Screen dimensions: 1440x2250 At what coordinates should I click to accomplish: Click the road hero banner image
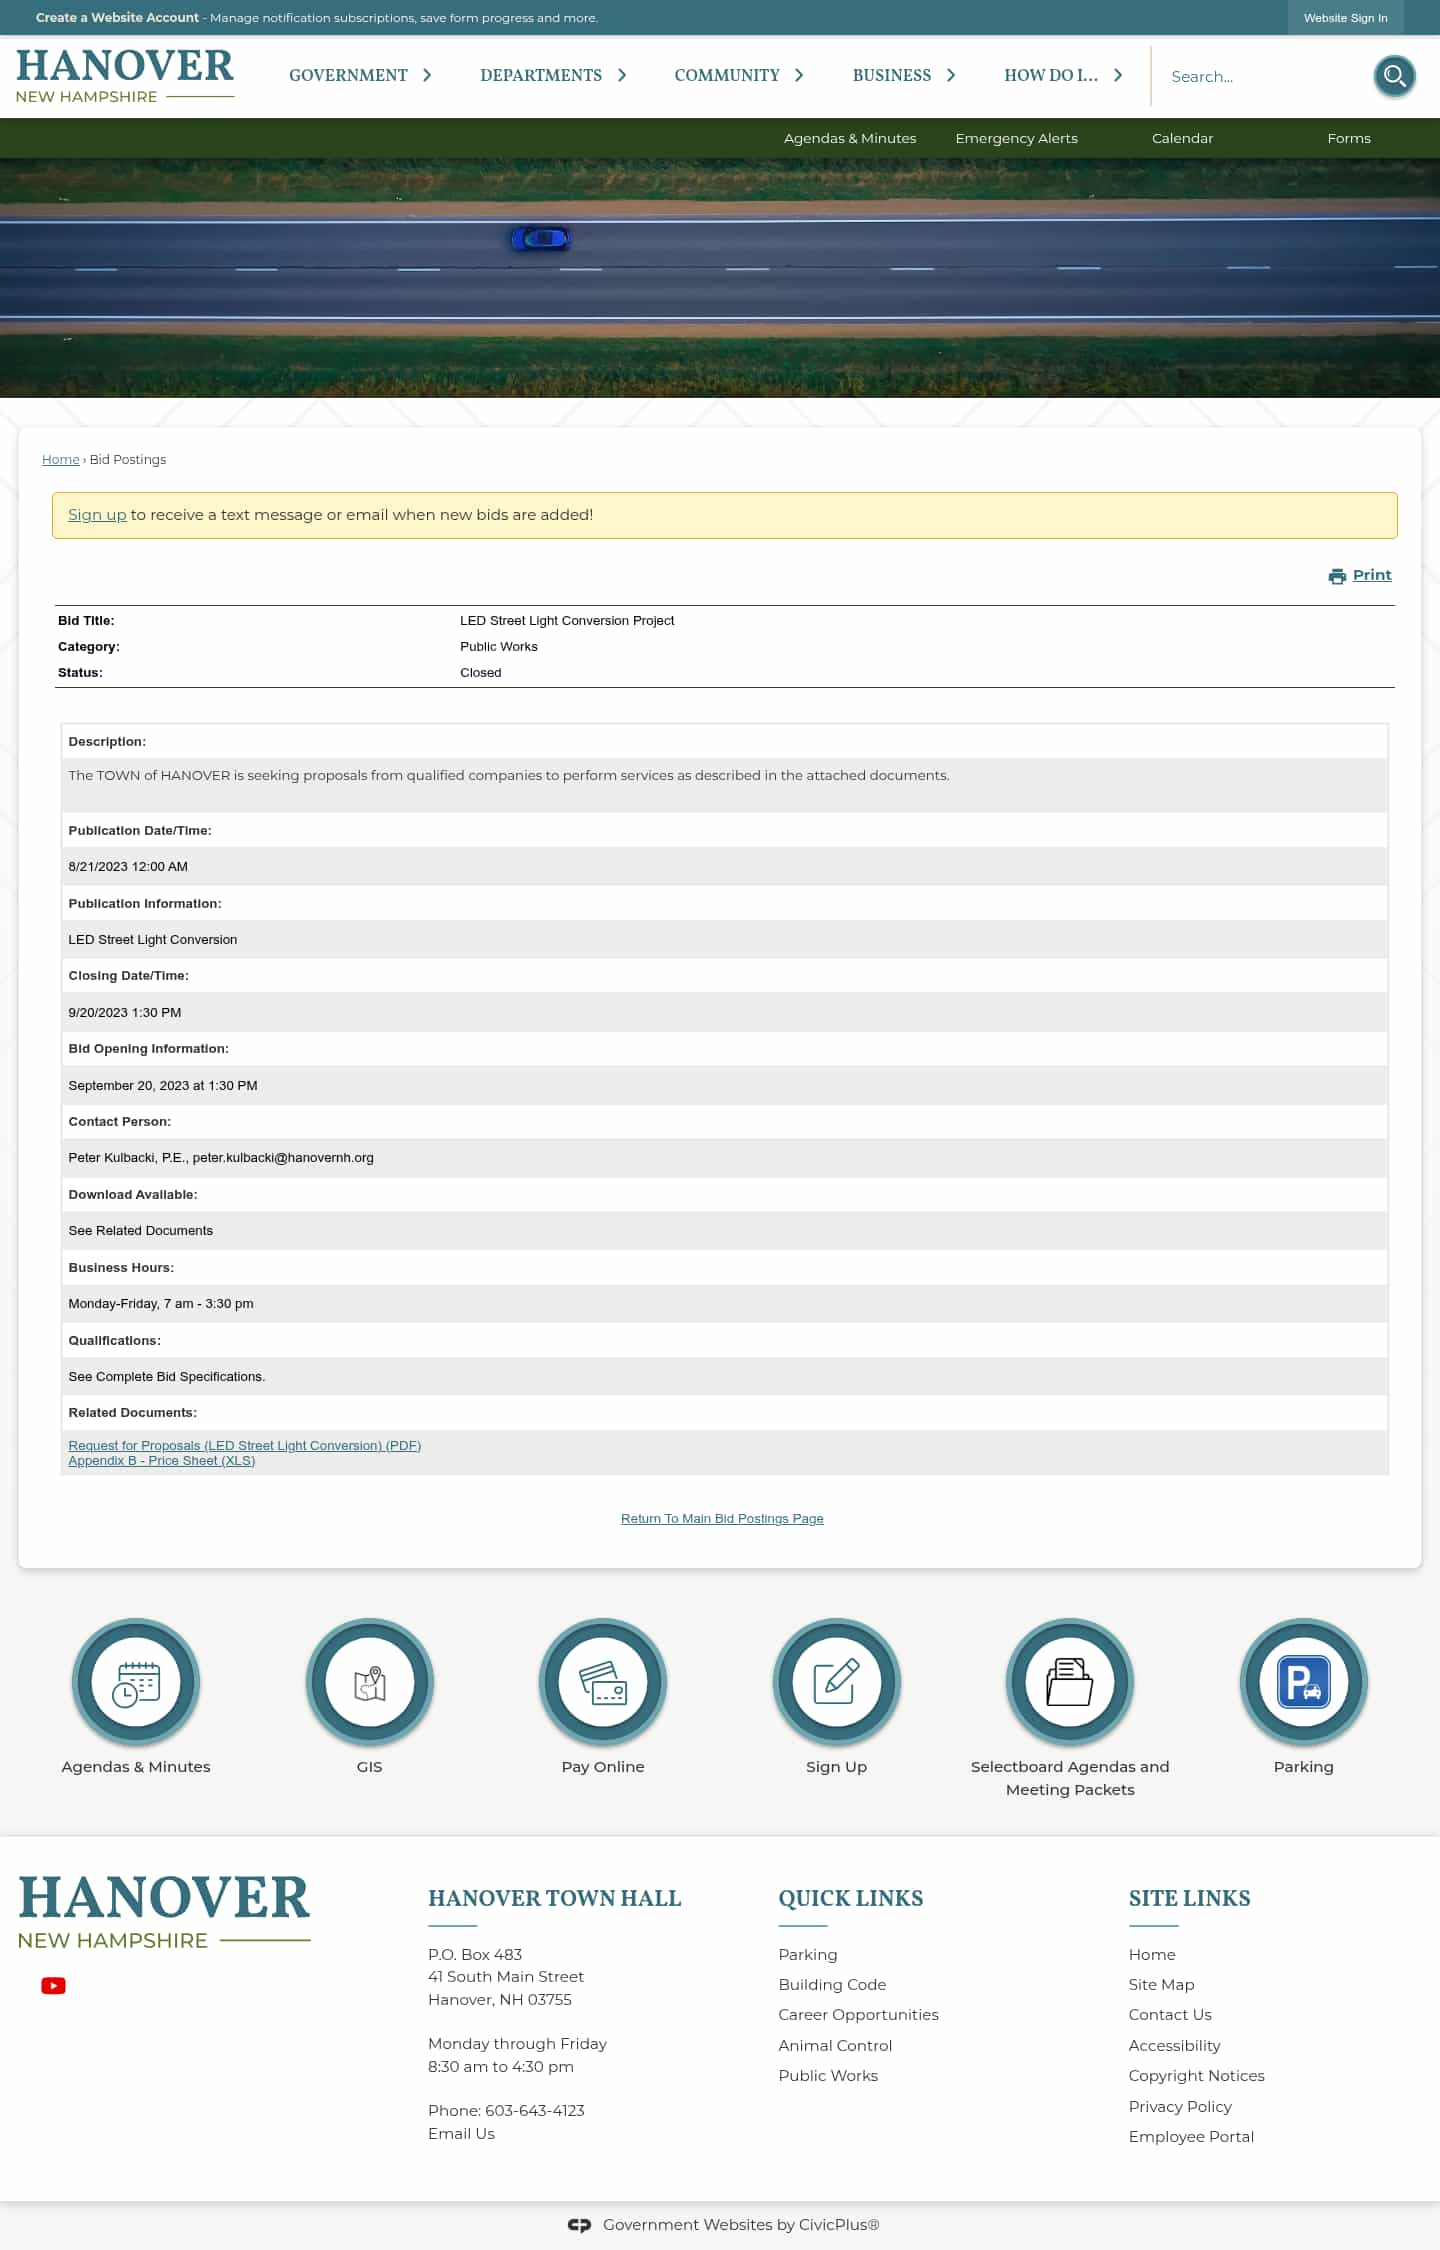click(x=720, y=278)
